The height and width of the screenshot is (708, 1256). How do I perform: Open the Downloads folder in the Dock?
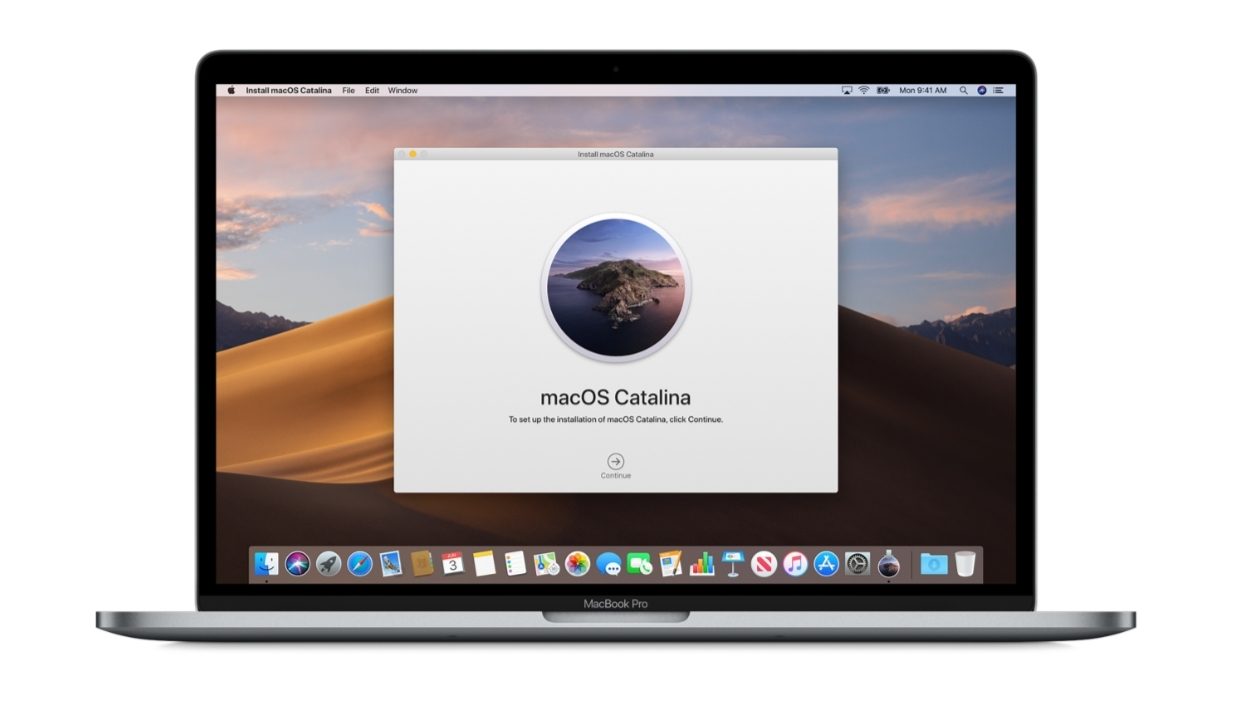pos(933,564)
